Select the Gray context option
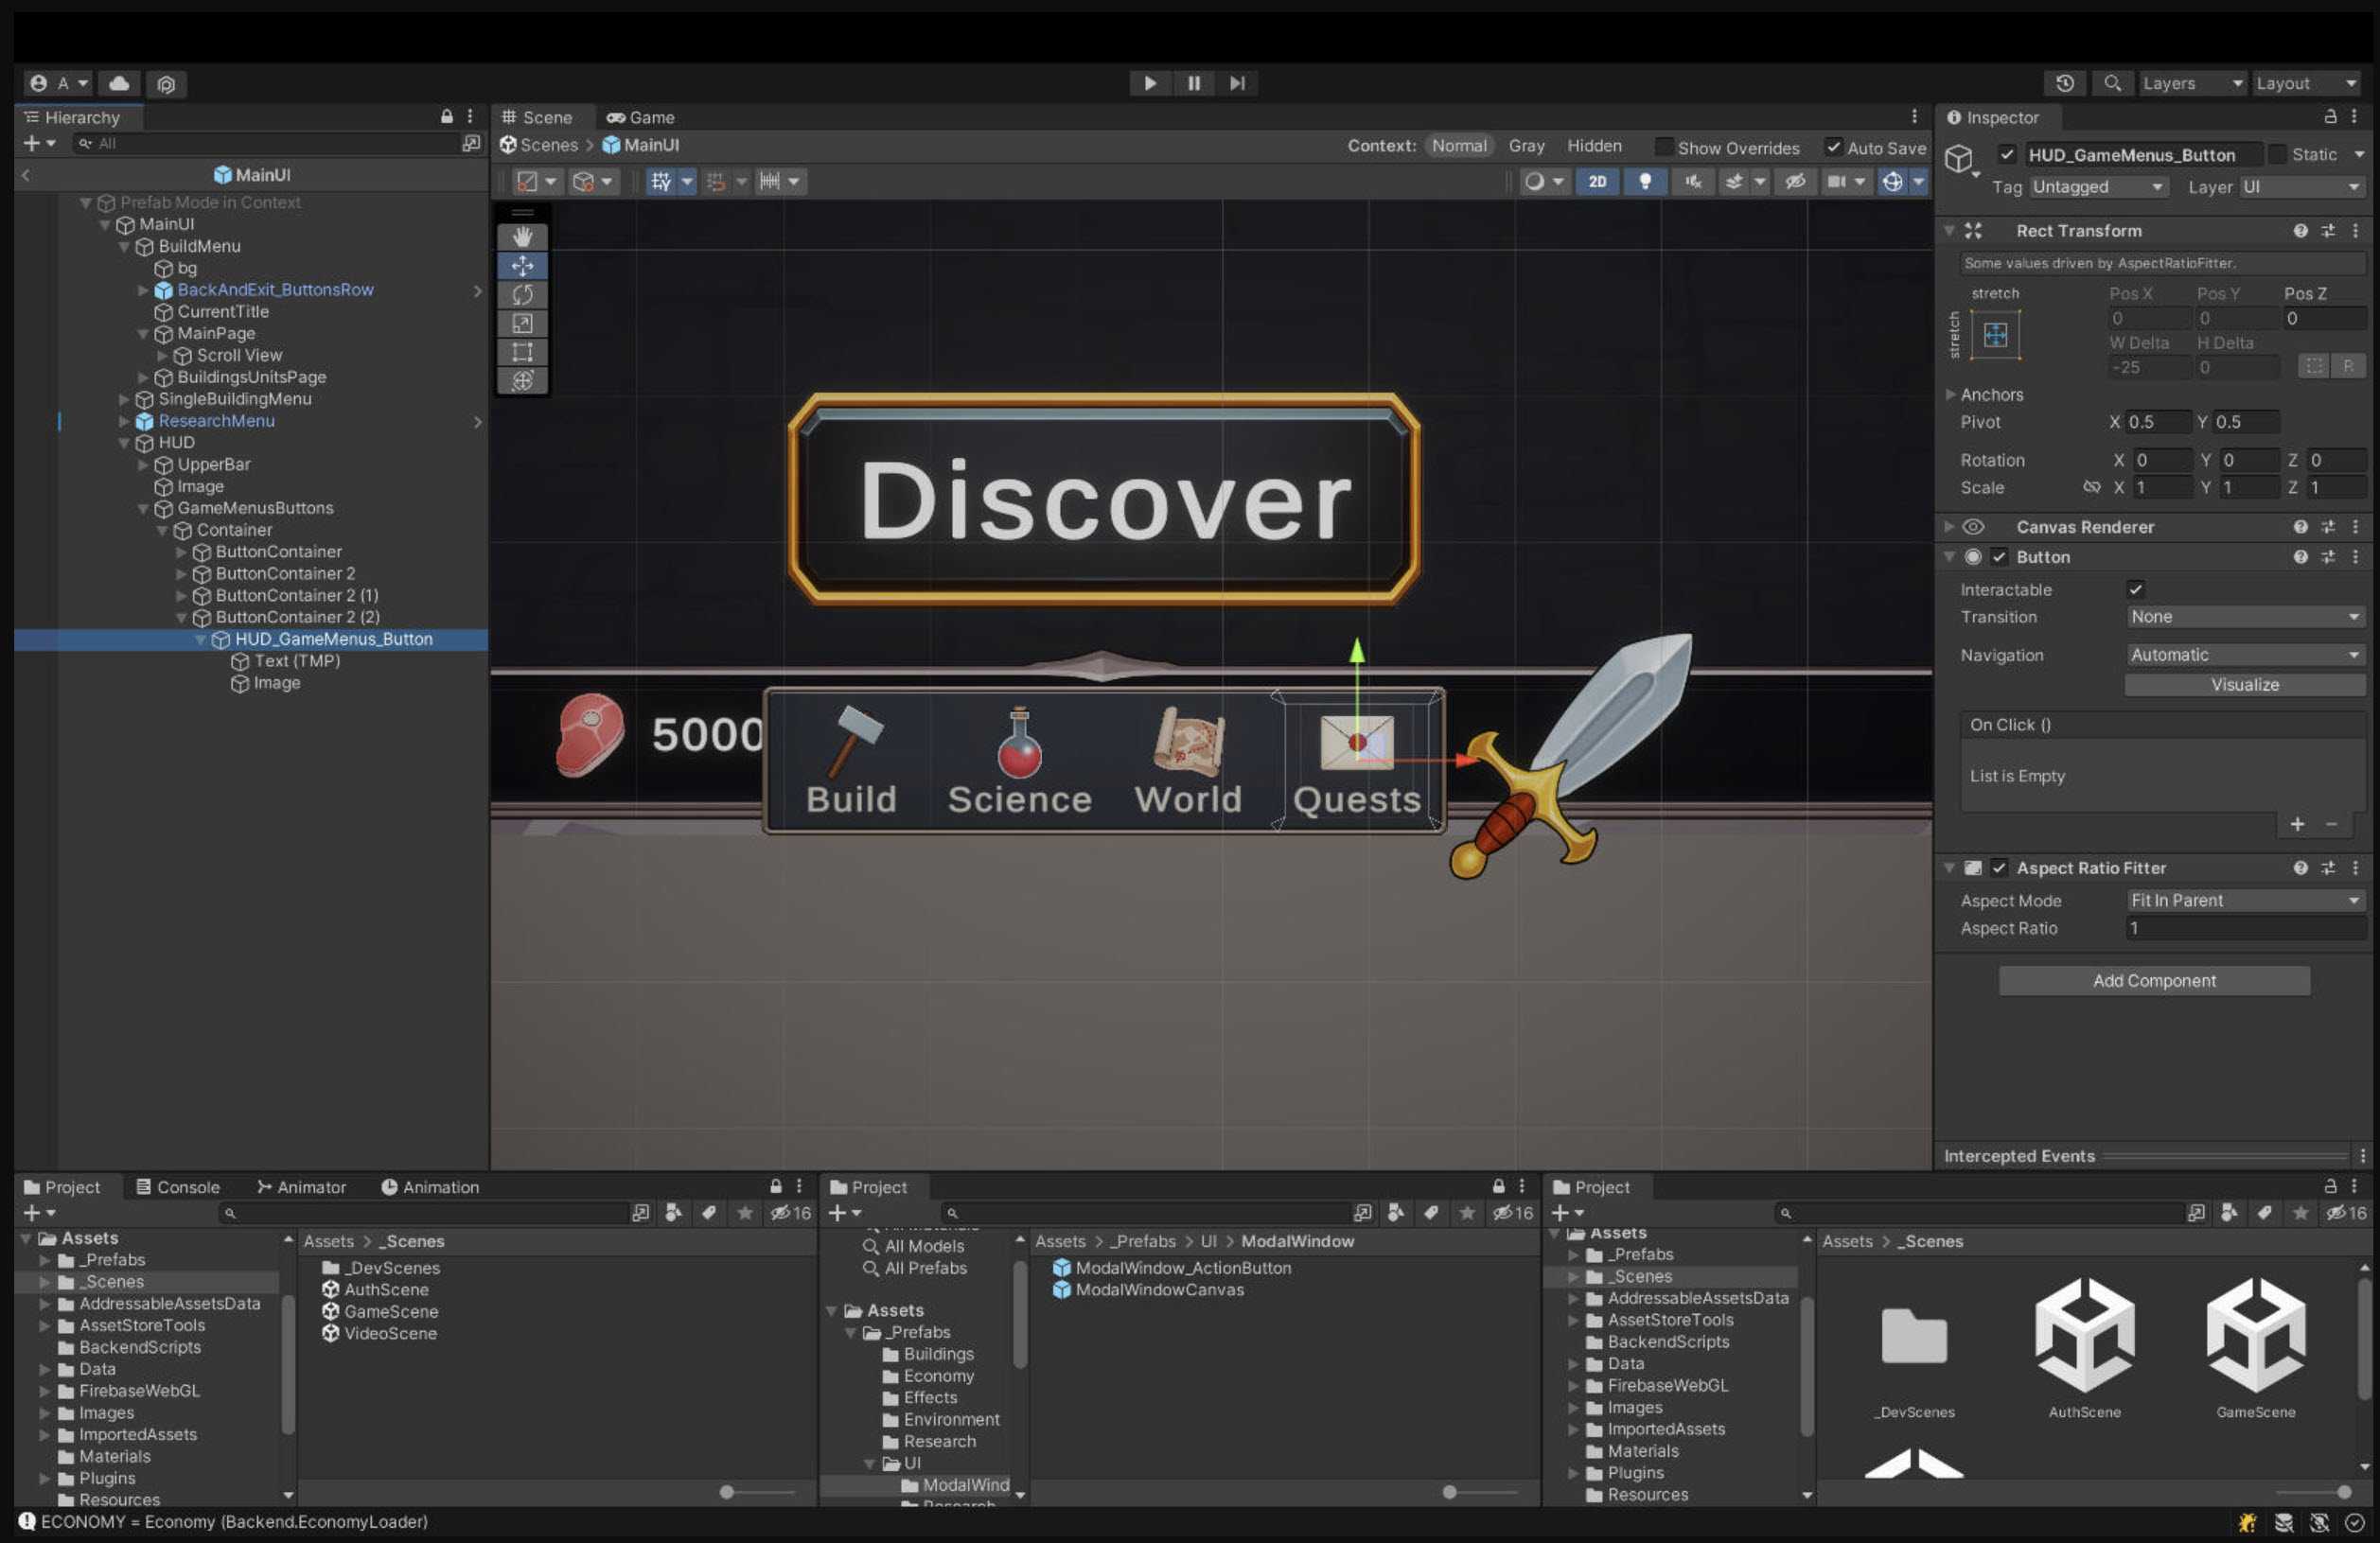The height and width of the screenshot is (1543, 2380). tap(1526, 146)
